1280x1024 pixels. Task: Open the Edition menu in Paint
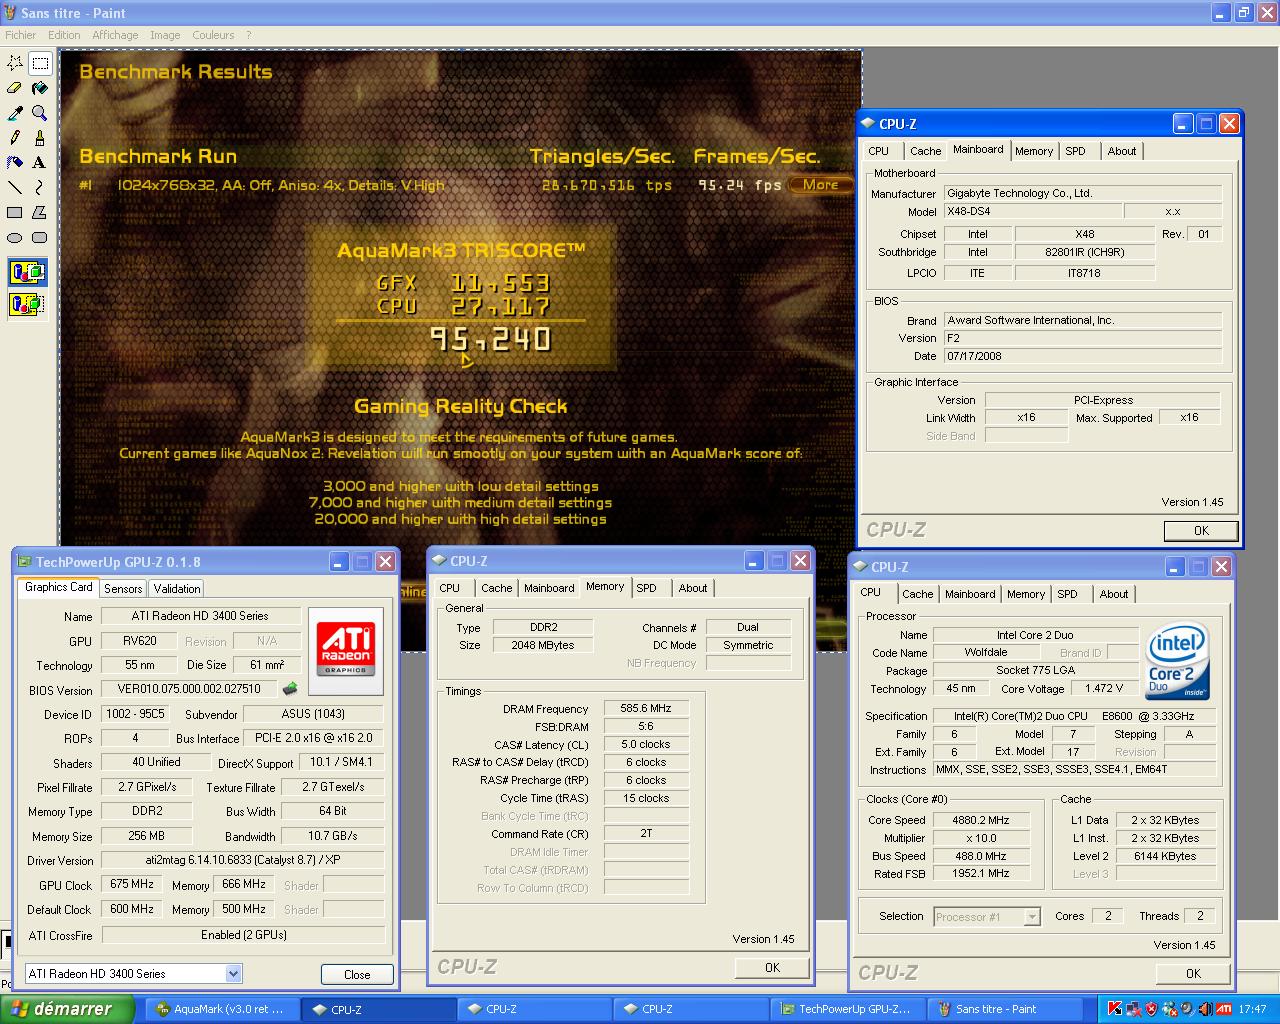[x=64, y=35]
